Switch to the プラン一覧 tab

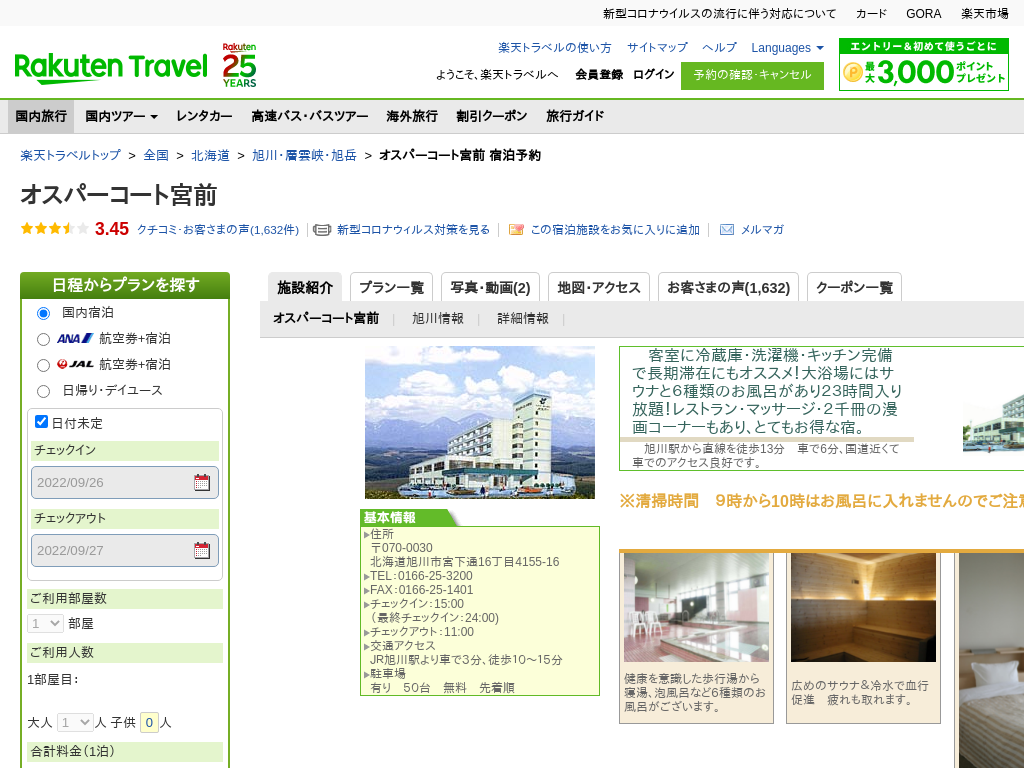coord(391,287)
